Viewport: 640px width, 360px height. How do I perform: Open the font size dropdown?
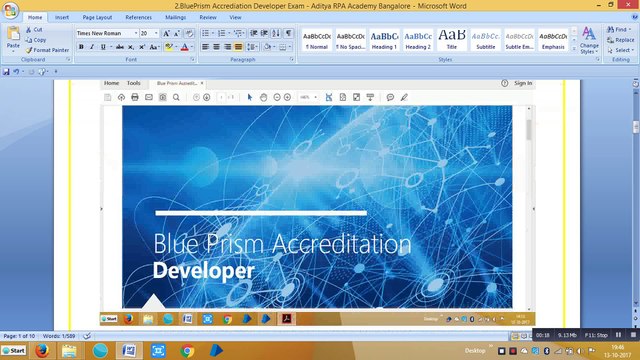coord(156,33)
